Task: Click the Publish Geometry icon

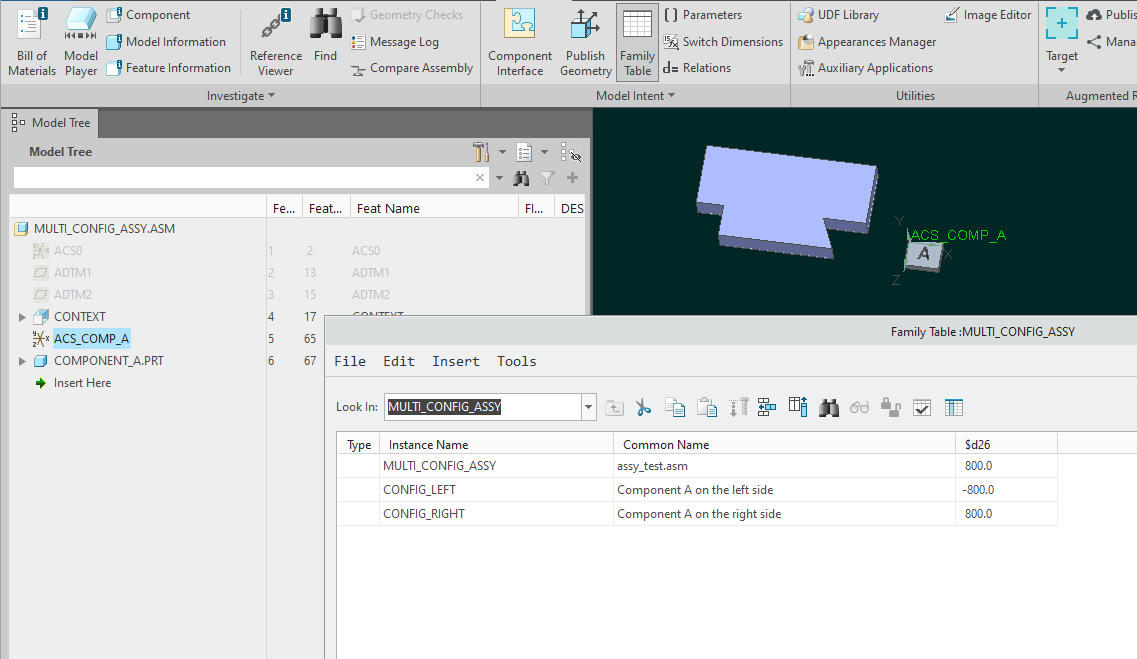Action: point(585,42)
